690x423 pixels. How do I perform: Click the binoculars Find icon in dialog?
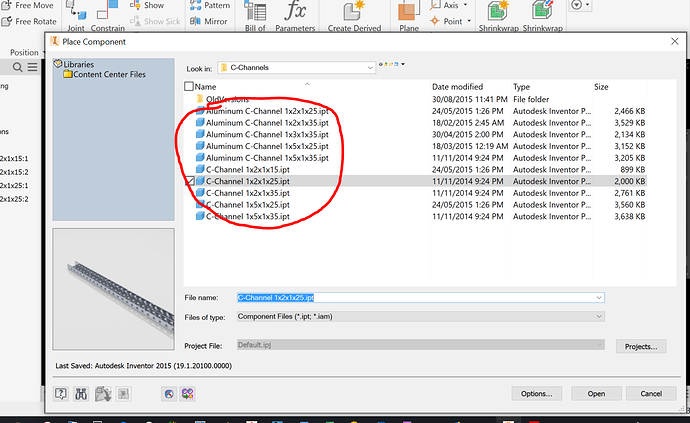(81, 394)
